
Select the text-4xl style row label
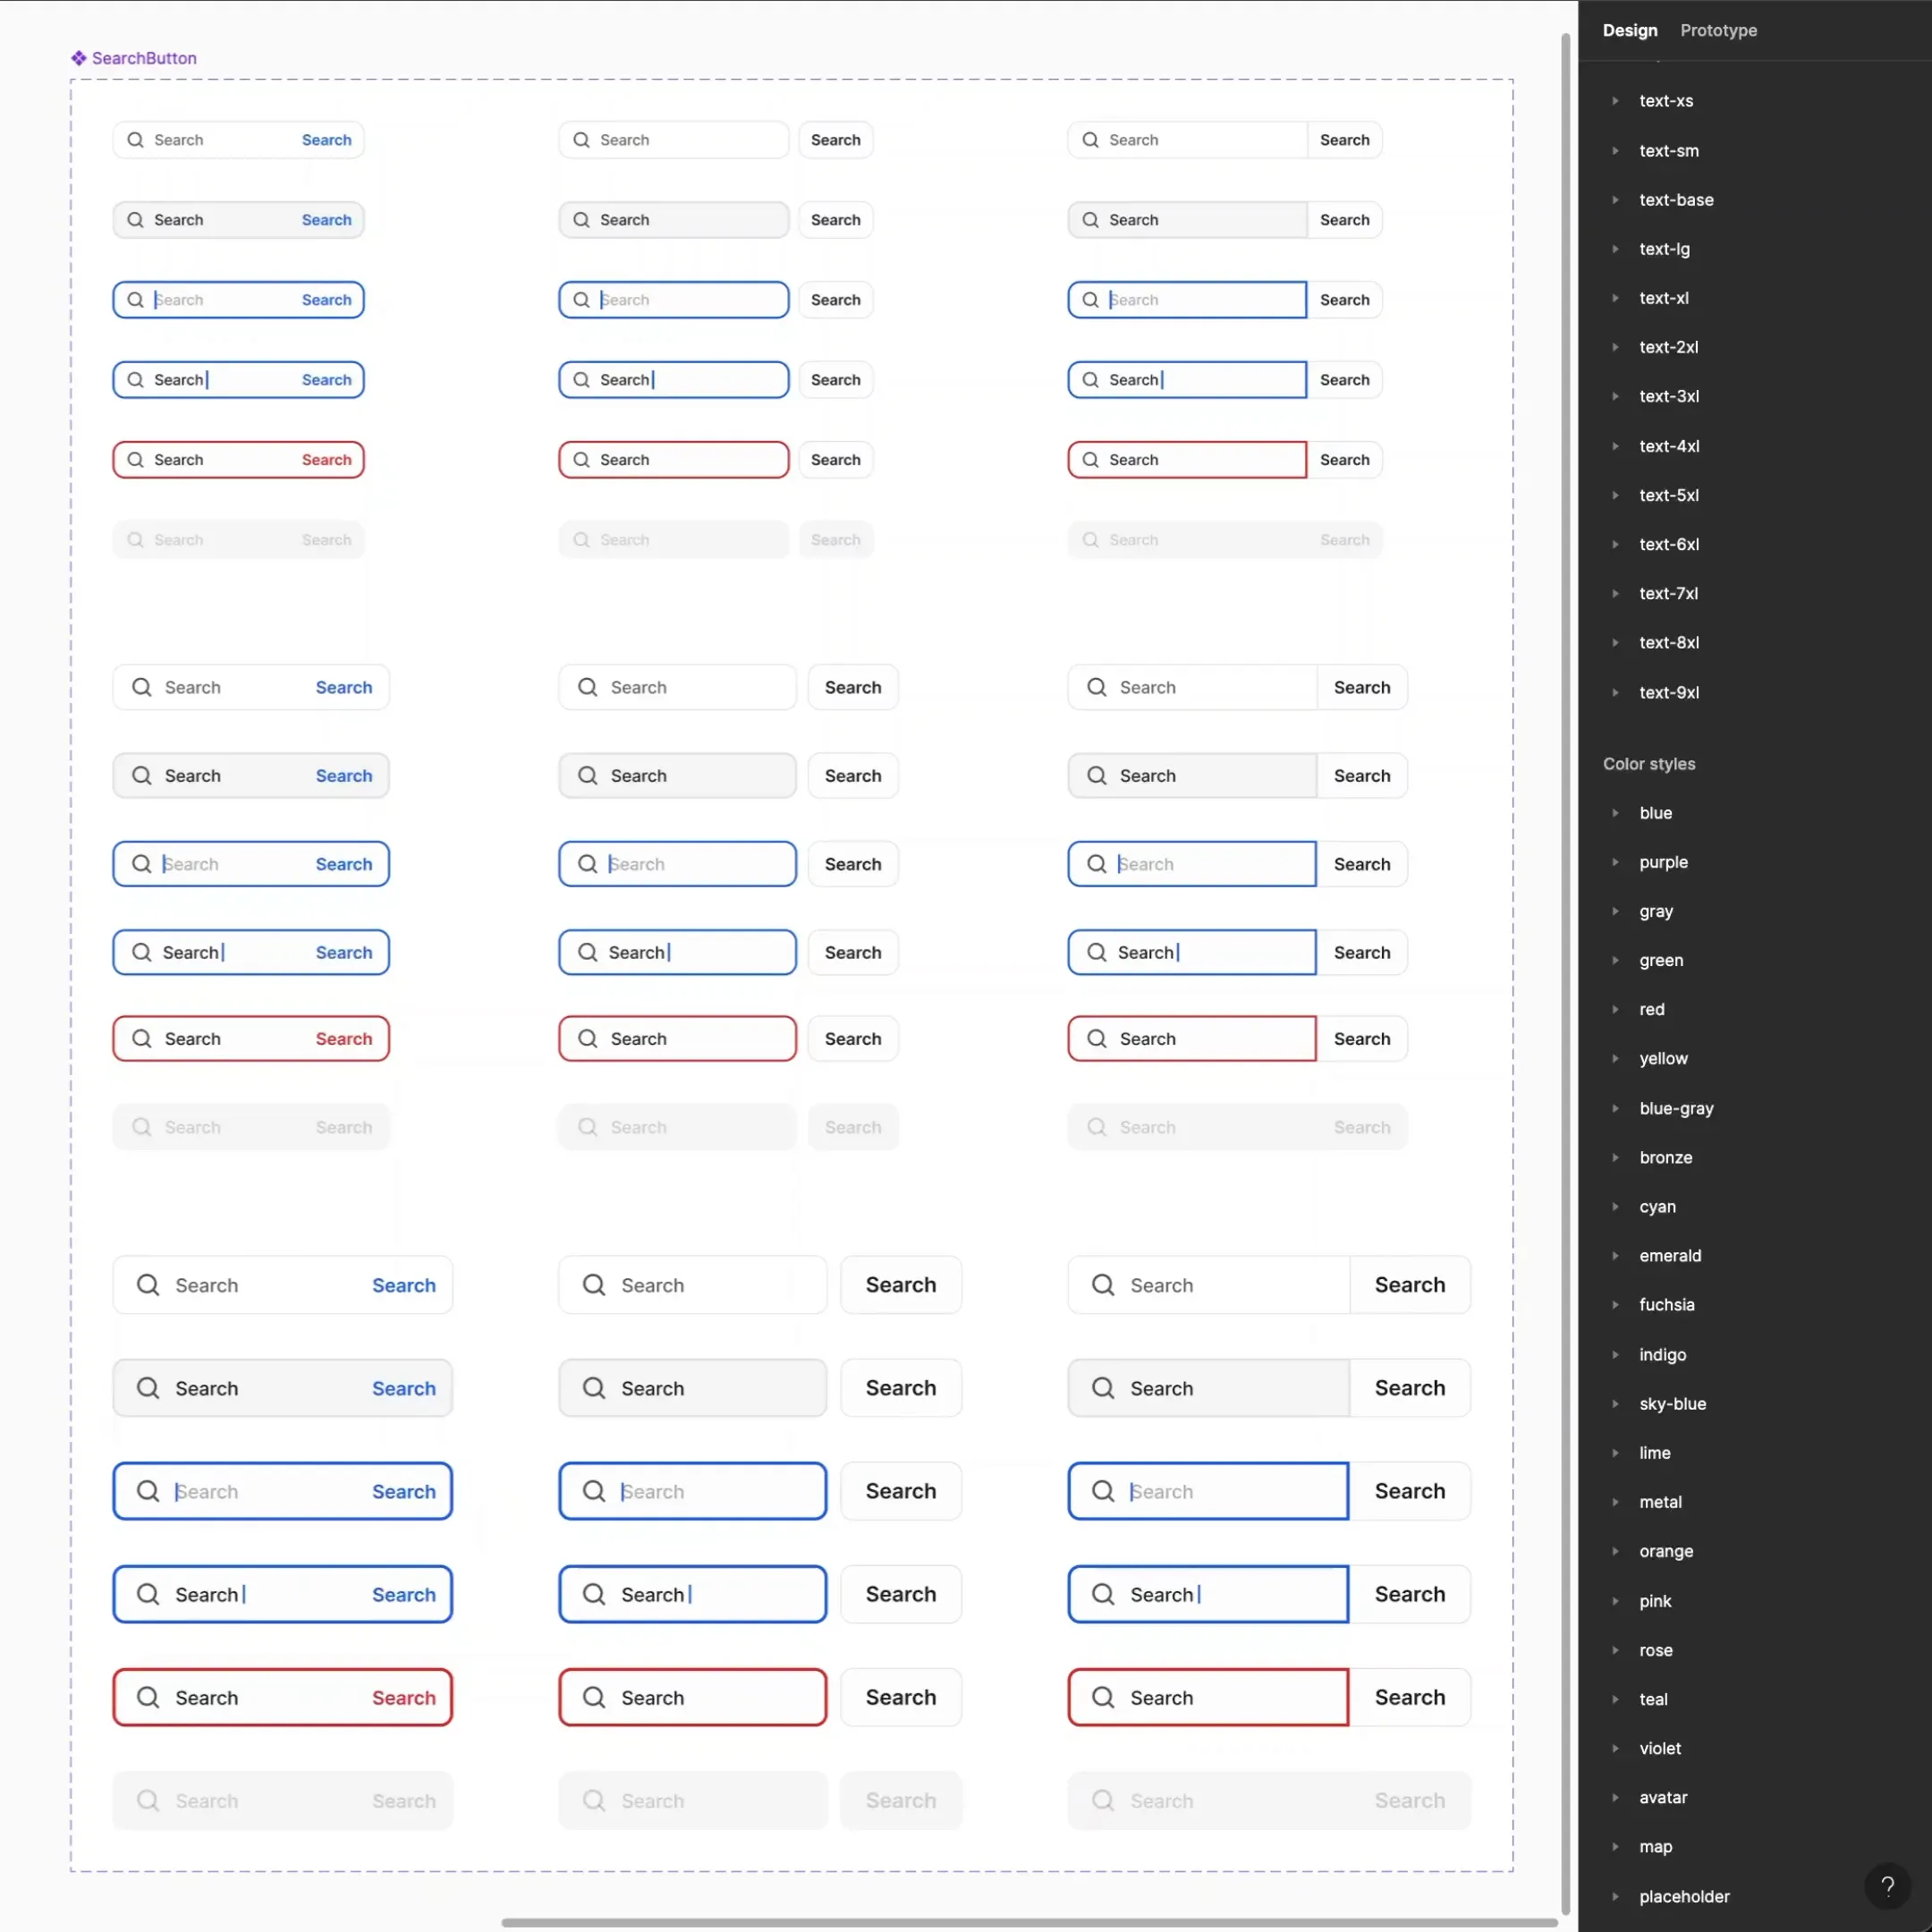tap(1669, 446)
